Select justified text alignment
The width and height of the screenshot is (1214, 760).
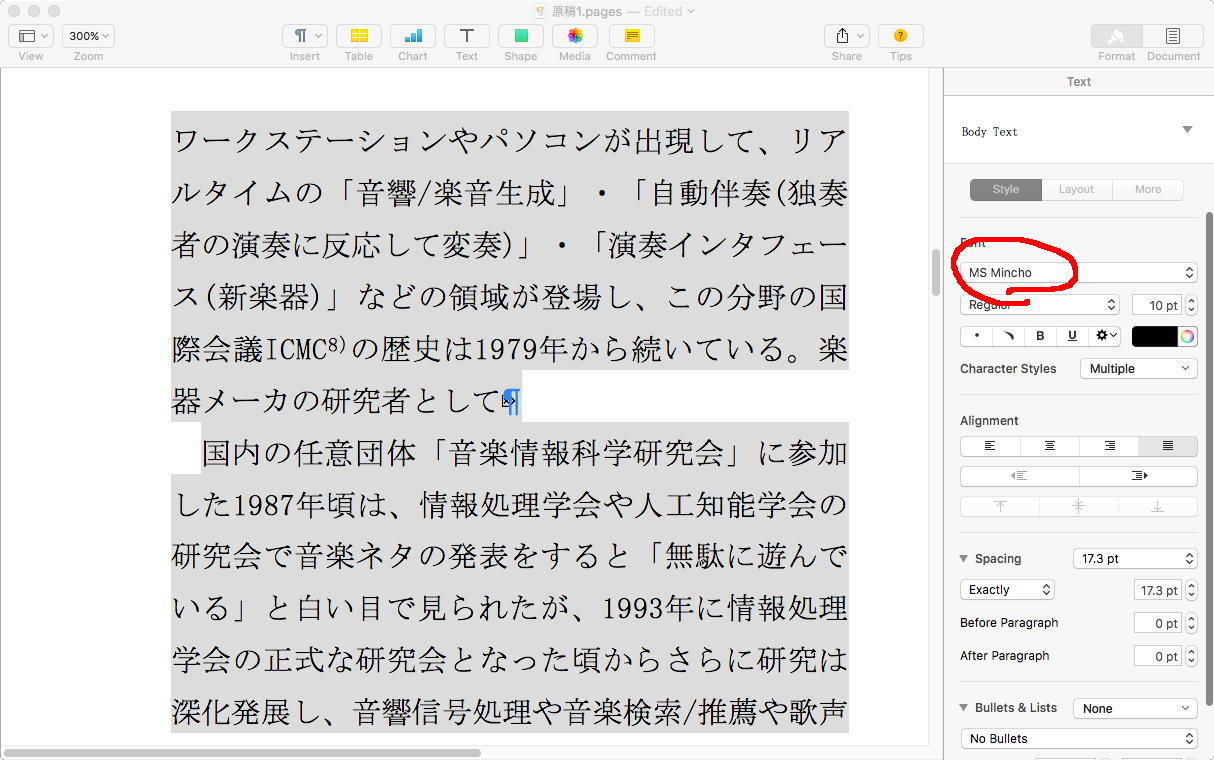click(x=1167, y=446)
